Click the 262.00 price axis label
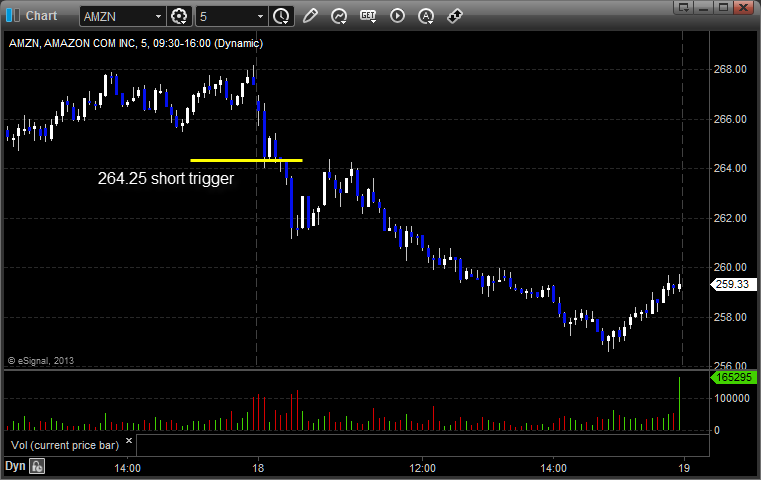The width and height of the screenshot is (761, 480). click(730, 218)
